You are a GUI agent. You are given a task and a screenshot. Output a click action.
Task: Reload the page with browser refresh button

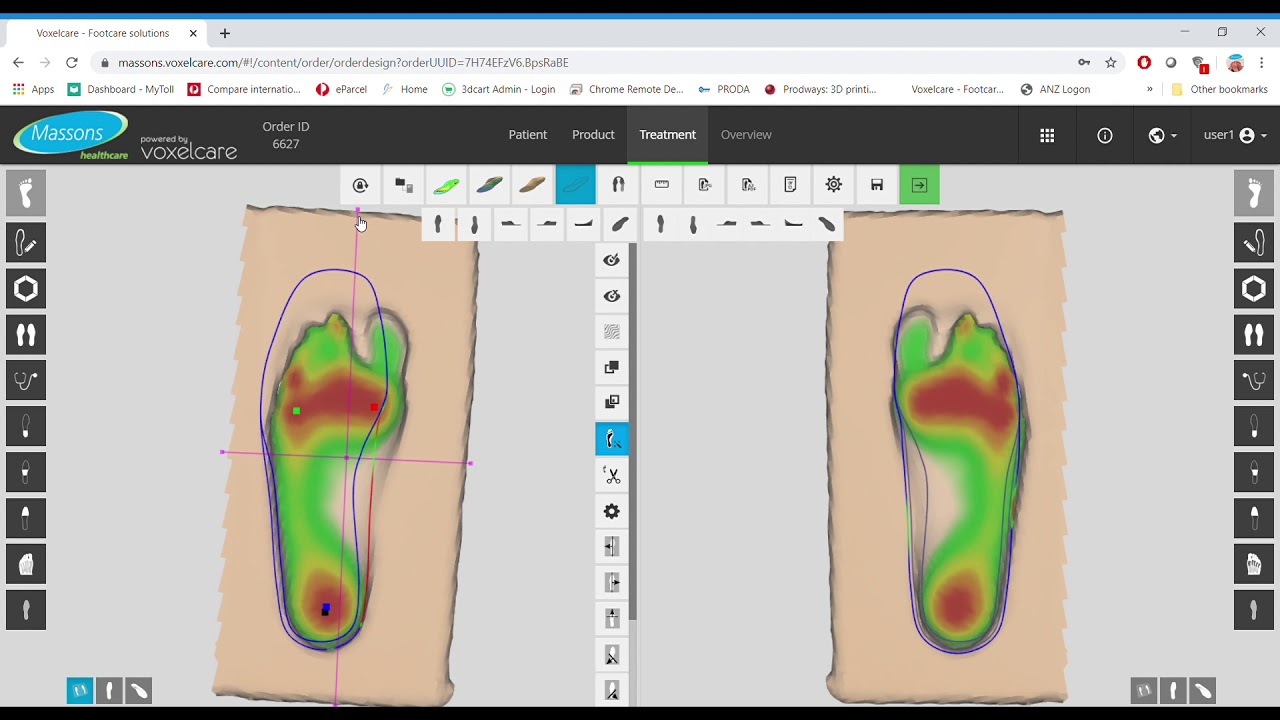coord(72,62)
